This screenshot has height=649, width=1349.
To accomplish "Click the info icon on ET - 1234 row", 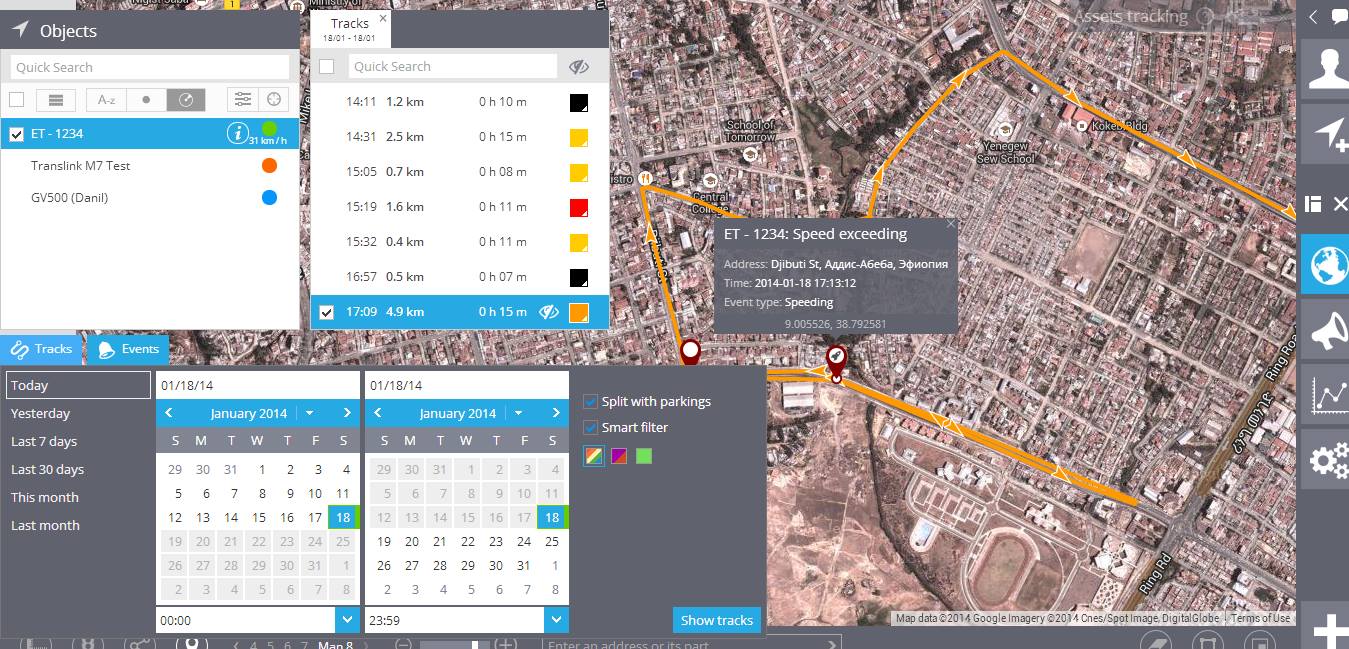I will tap(237, 133).
